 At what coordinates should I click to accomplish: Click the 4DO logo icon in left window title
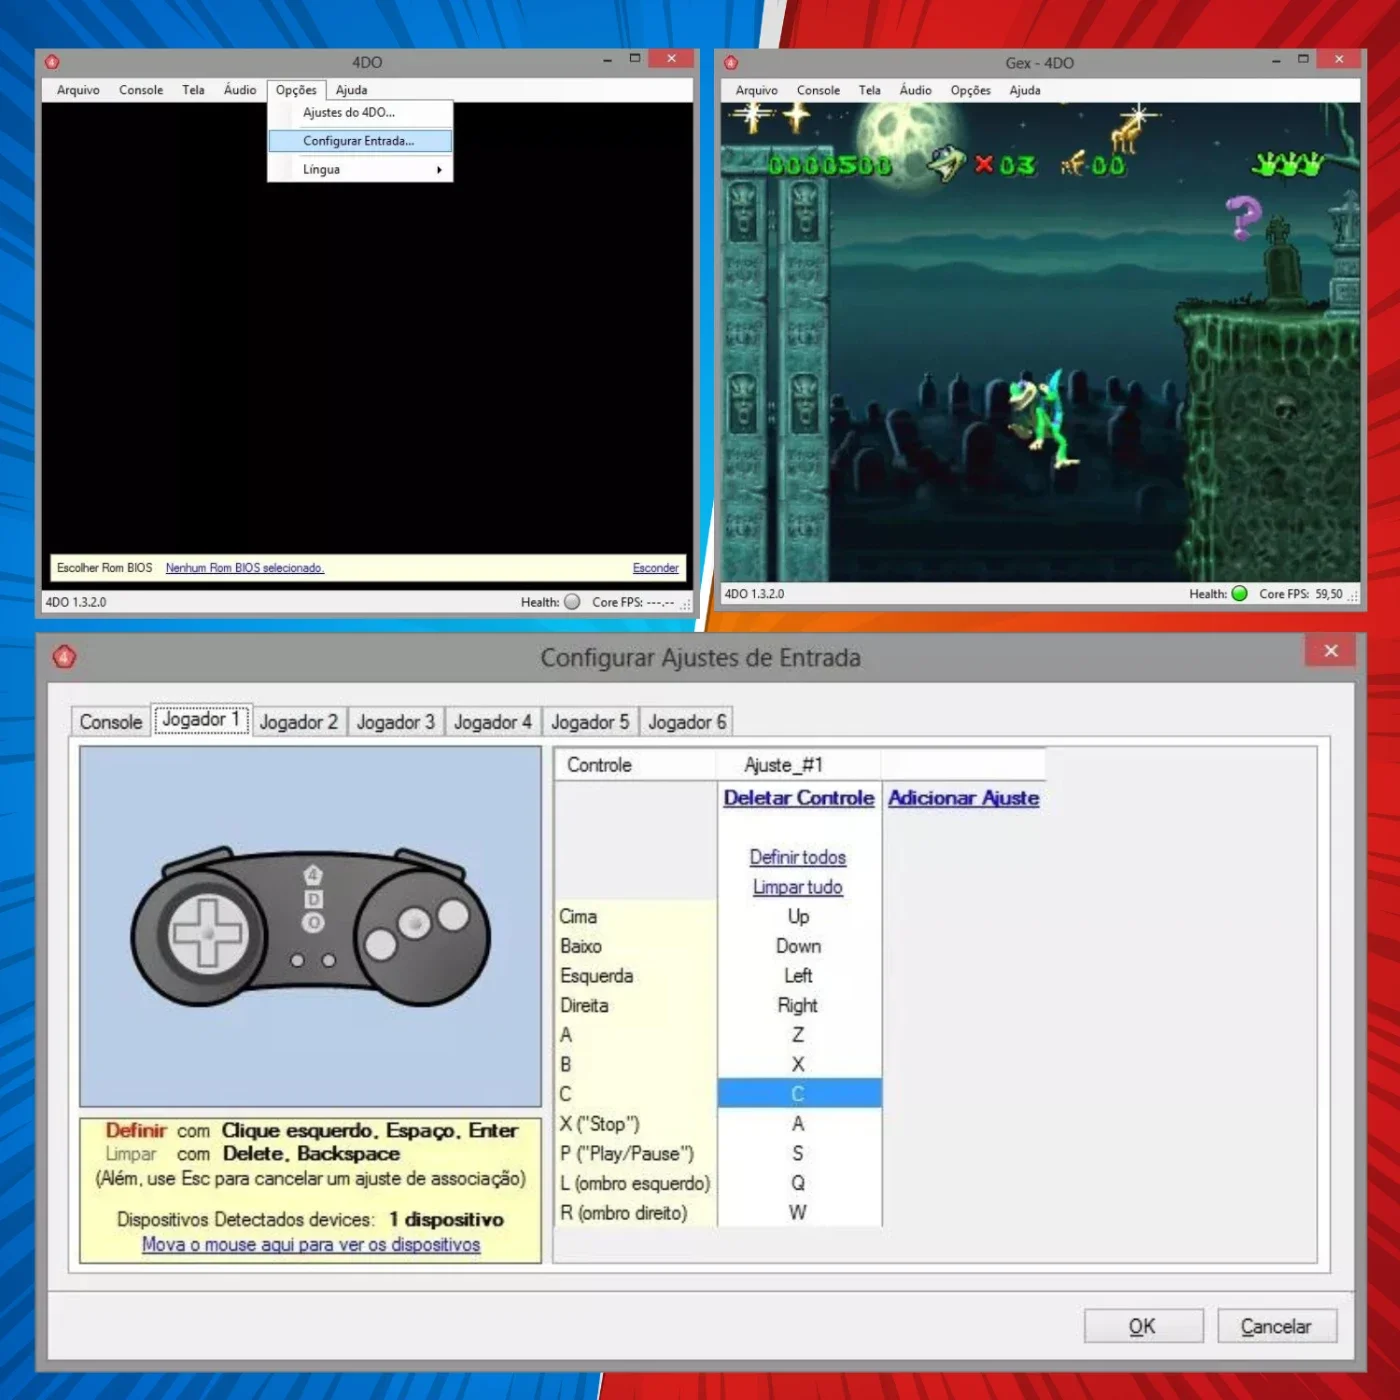[x=52, y=62]
